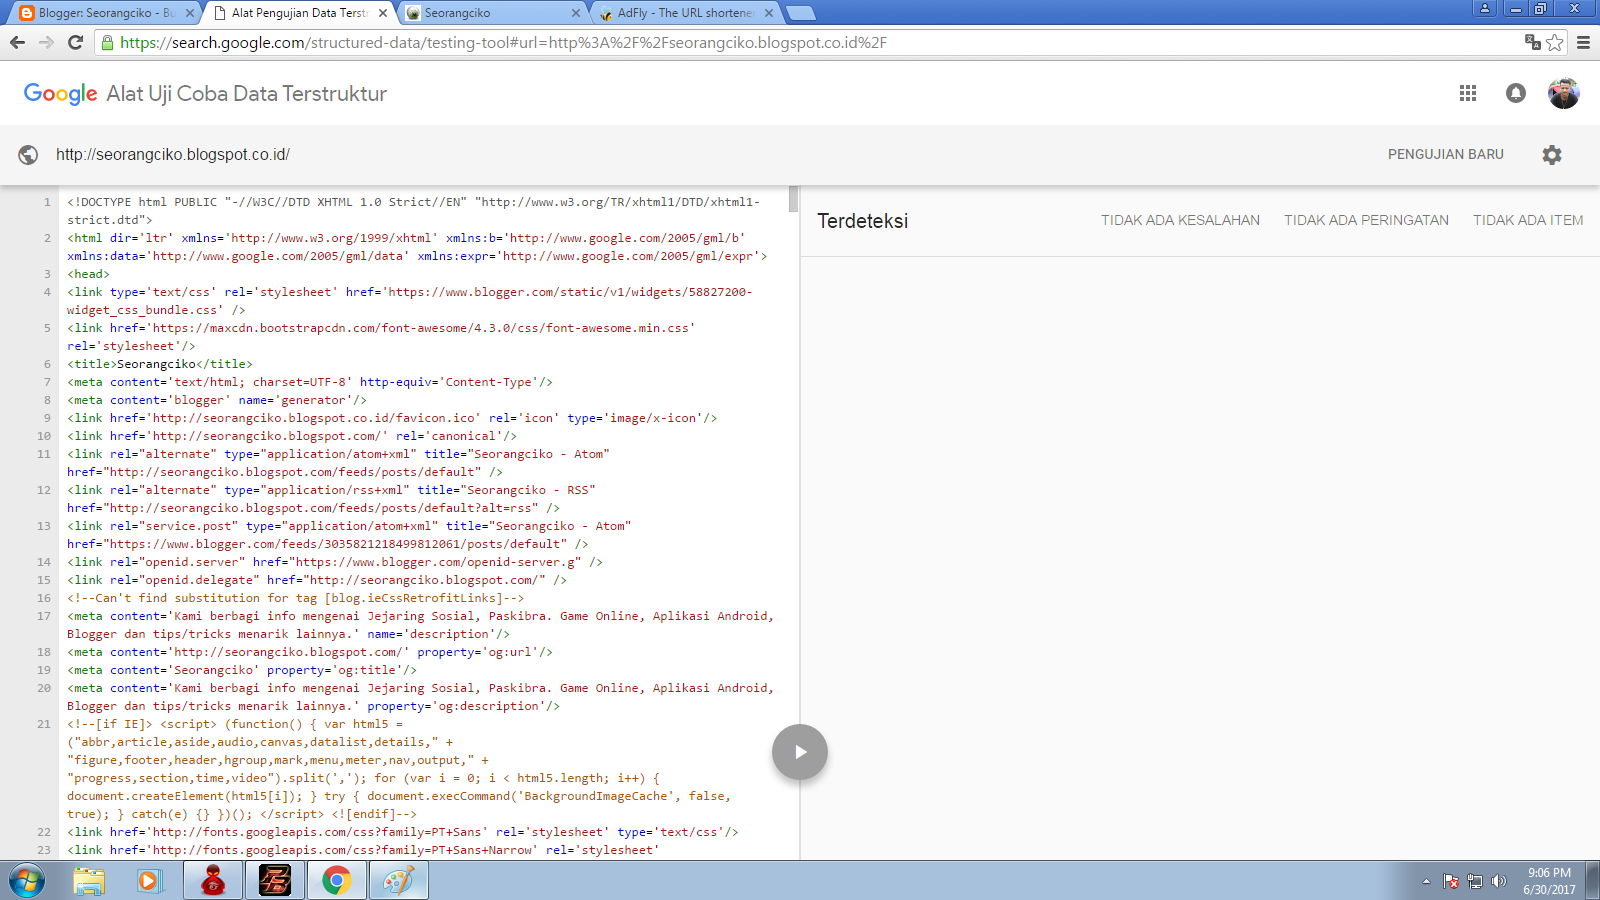Viewport: 1600px width, 900px height.
Task: Reload the current page
Action: tap(75, 42)
